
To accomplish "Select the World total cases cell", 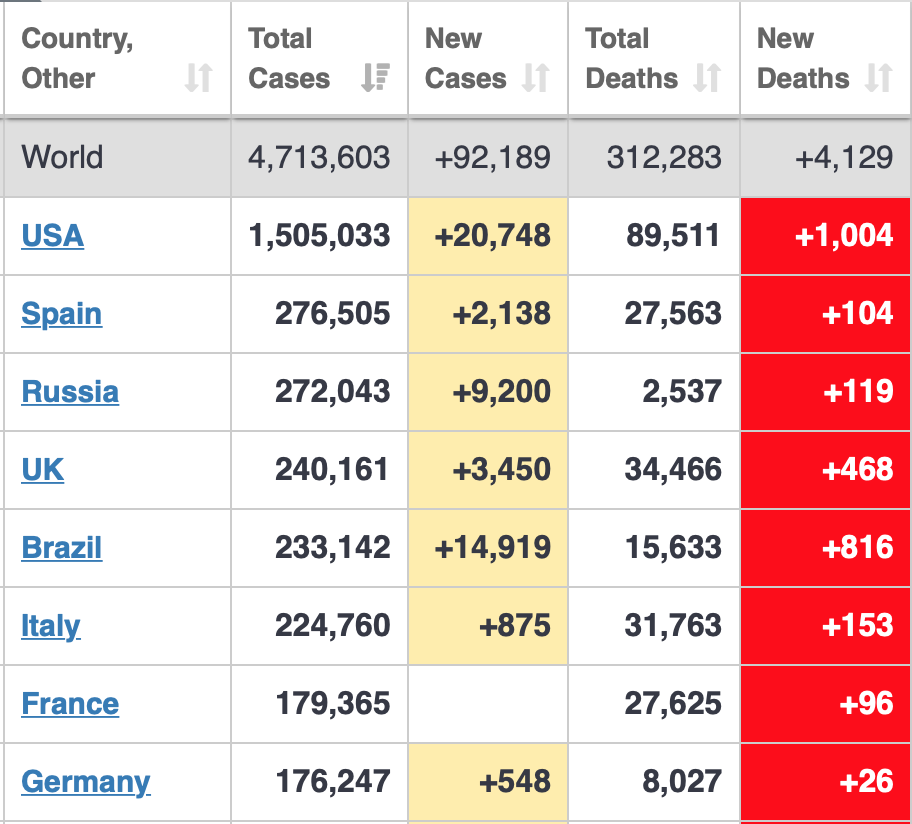I will coord(319,158).
